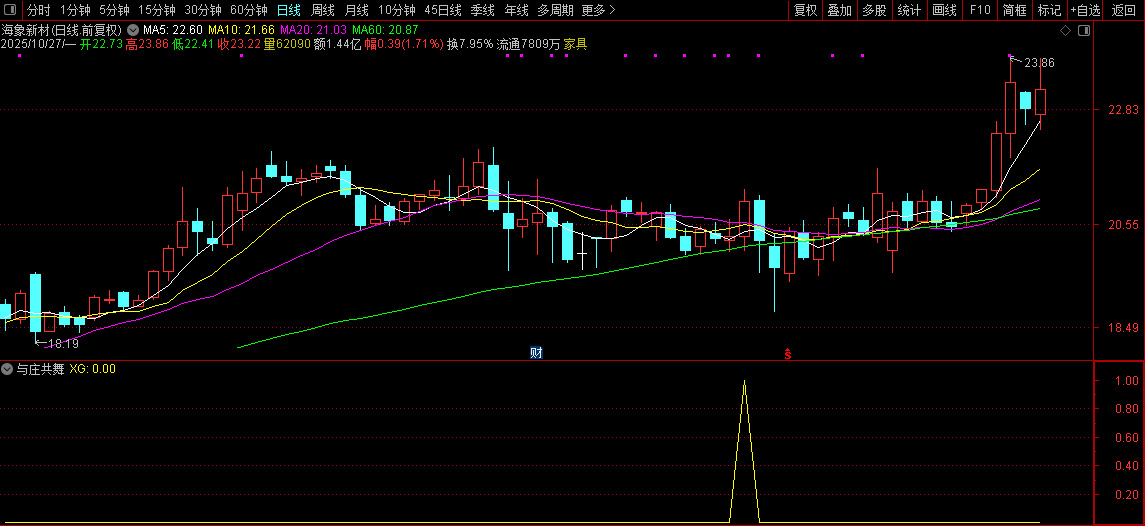
Task: Toggle the left sidebar panel icon
Action: [10, 10]
